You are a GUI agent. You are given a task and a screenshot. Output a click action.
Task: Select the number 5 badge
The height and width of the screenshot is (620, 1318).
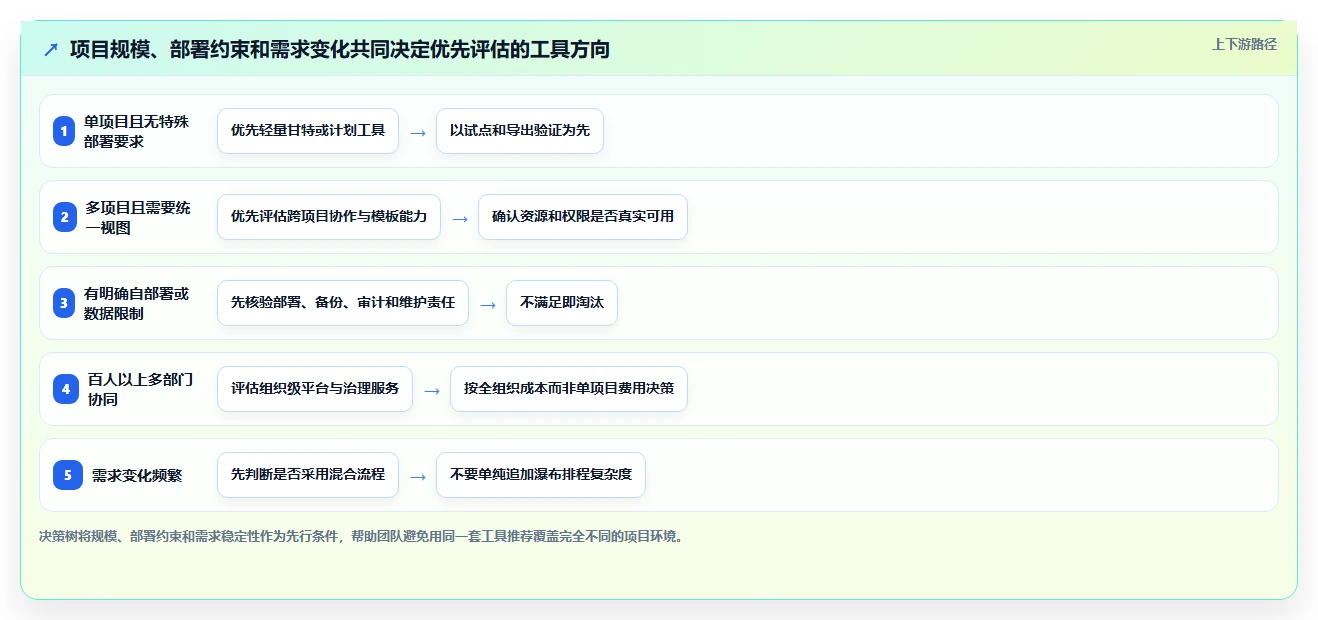[68, 475]
